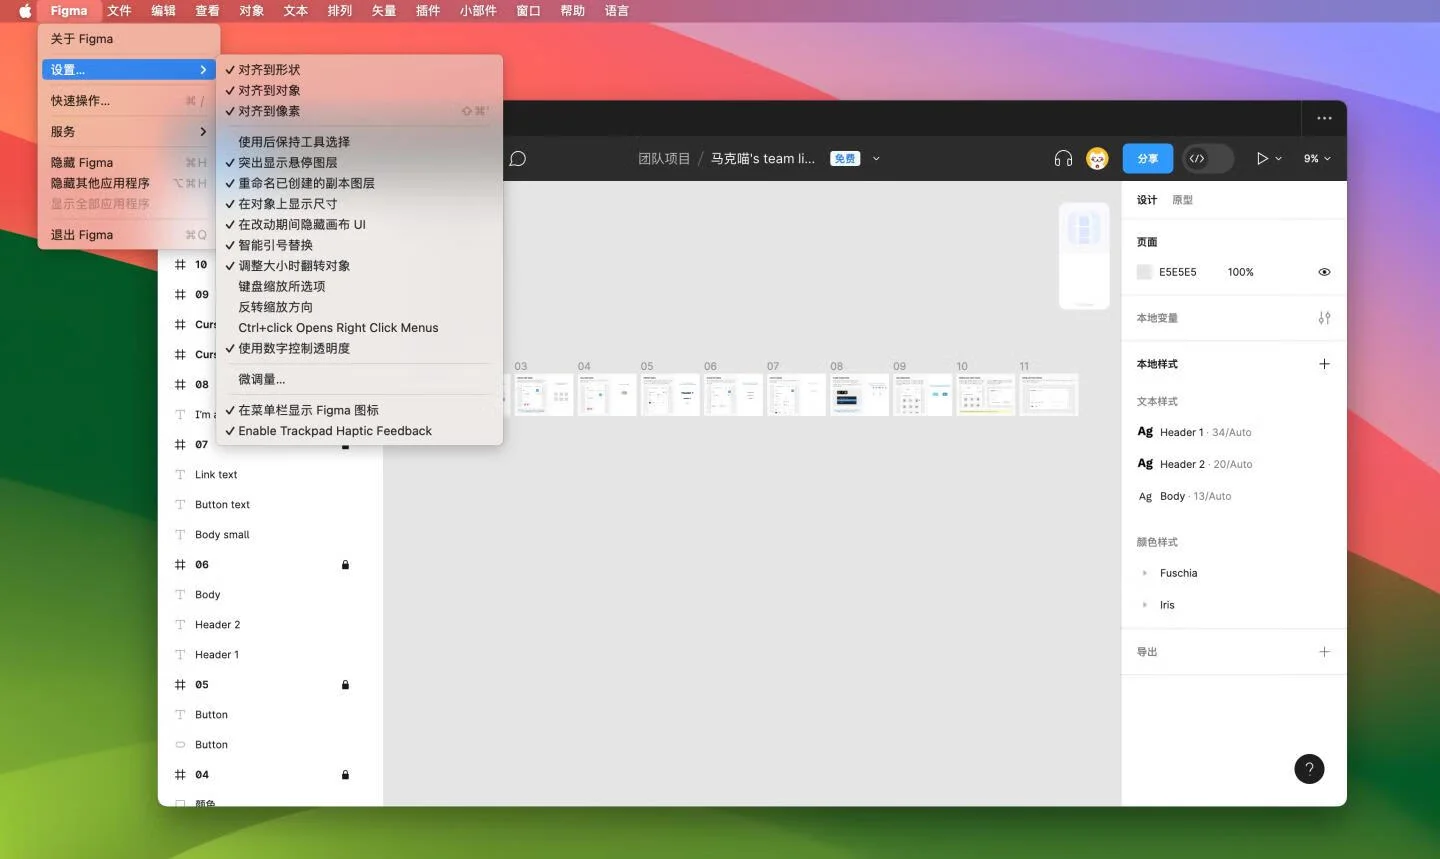Open the 文件 menu
Image resolution: width=1440 pixels, height=859 pixels.
tap(119, 11)
